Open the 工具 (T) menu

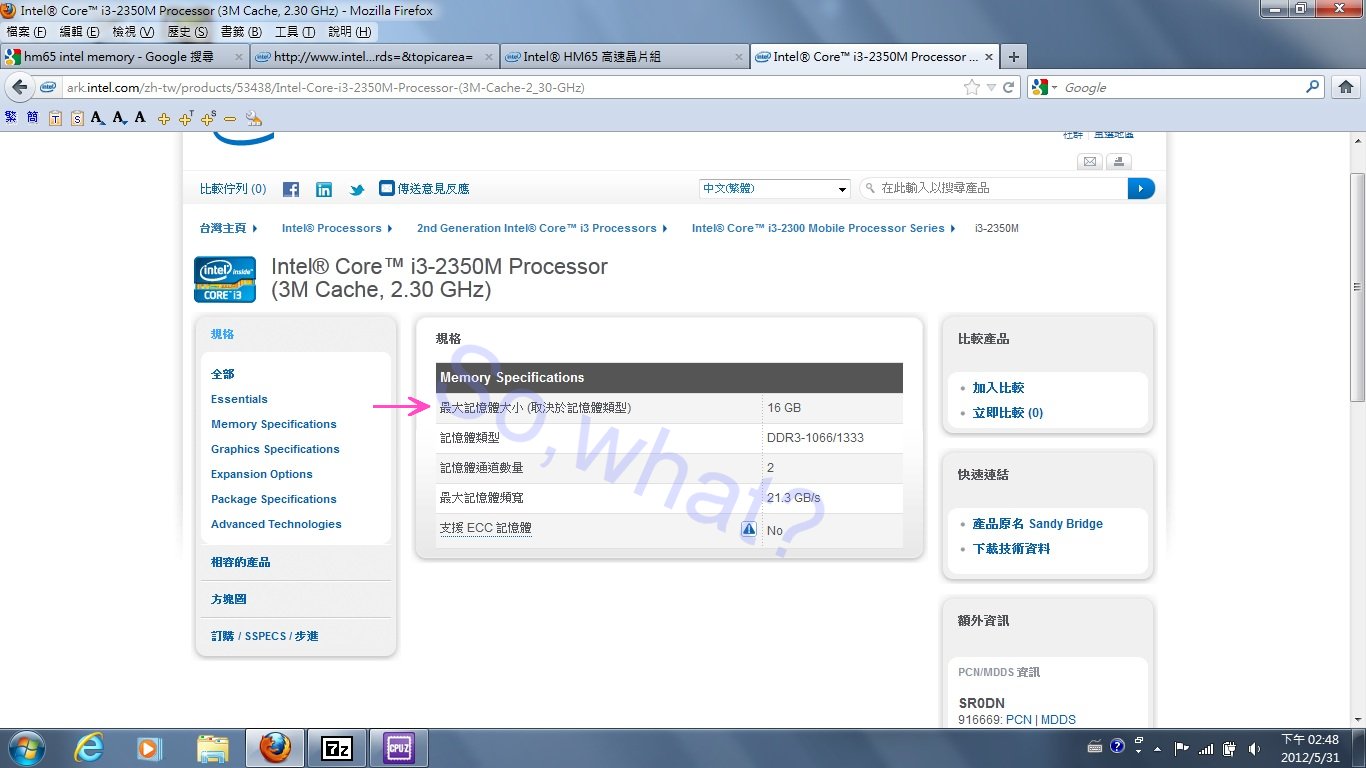[295, 32]
